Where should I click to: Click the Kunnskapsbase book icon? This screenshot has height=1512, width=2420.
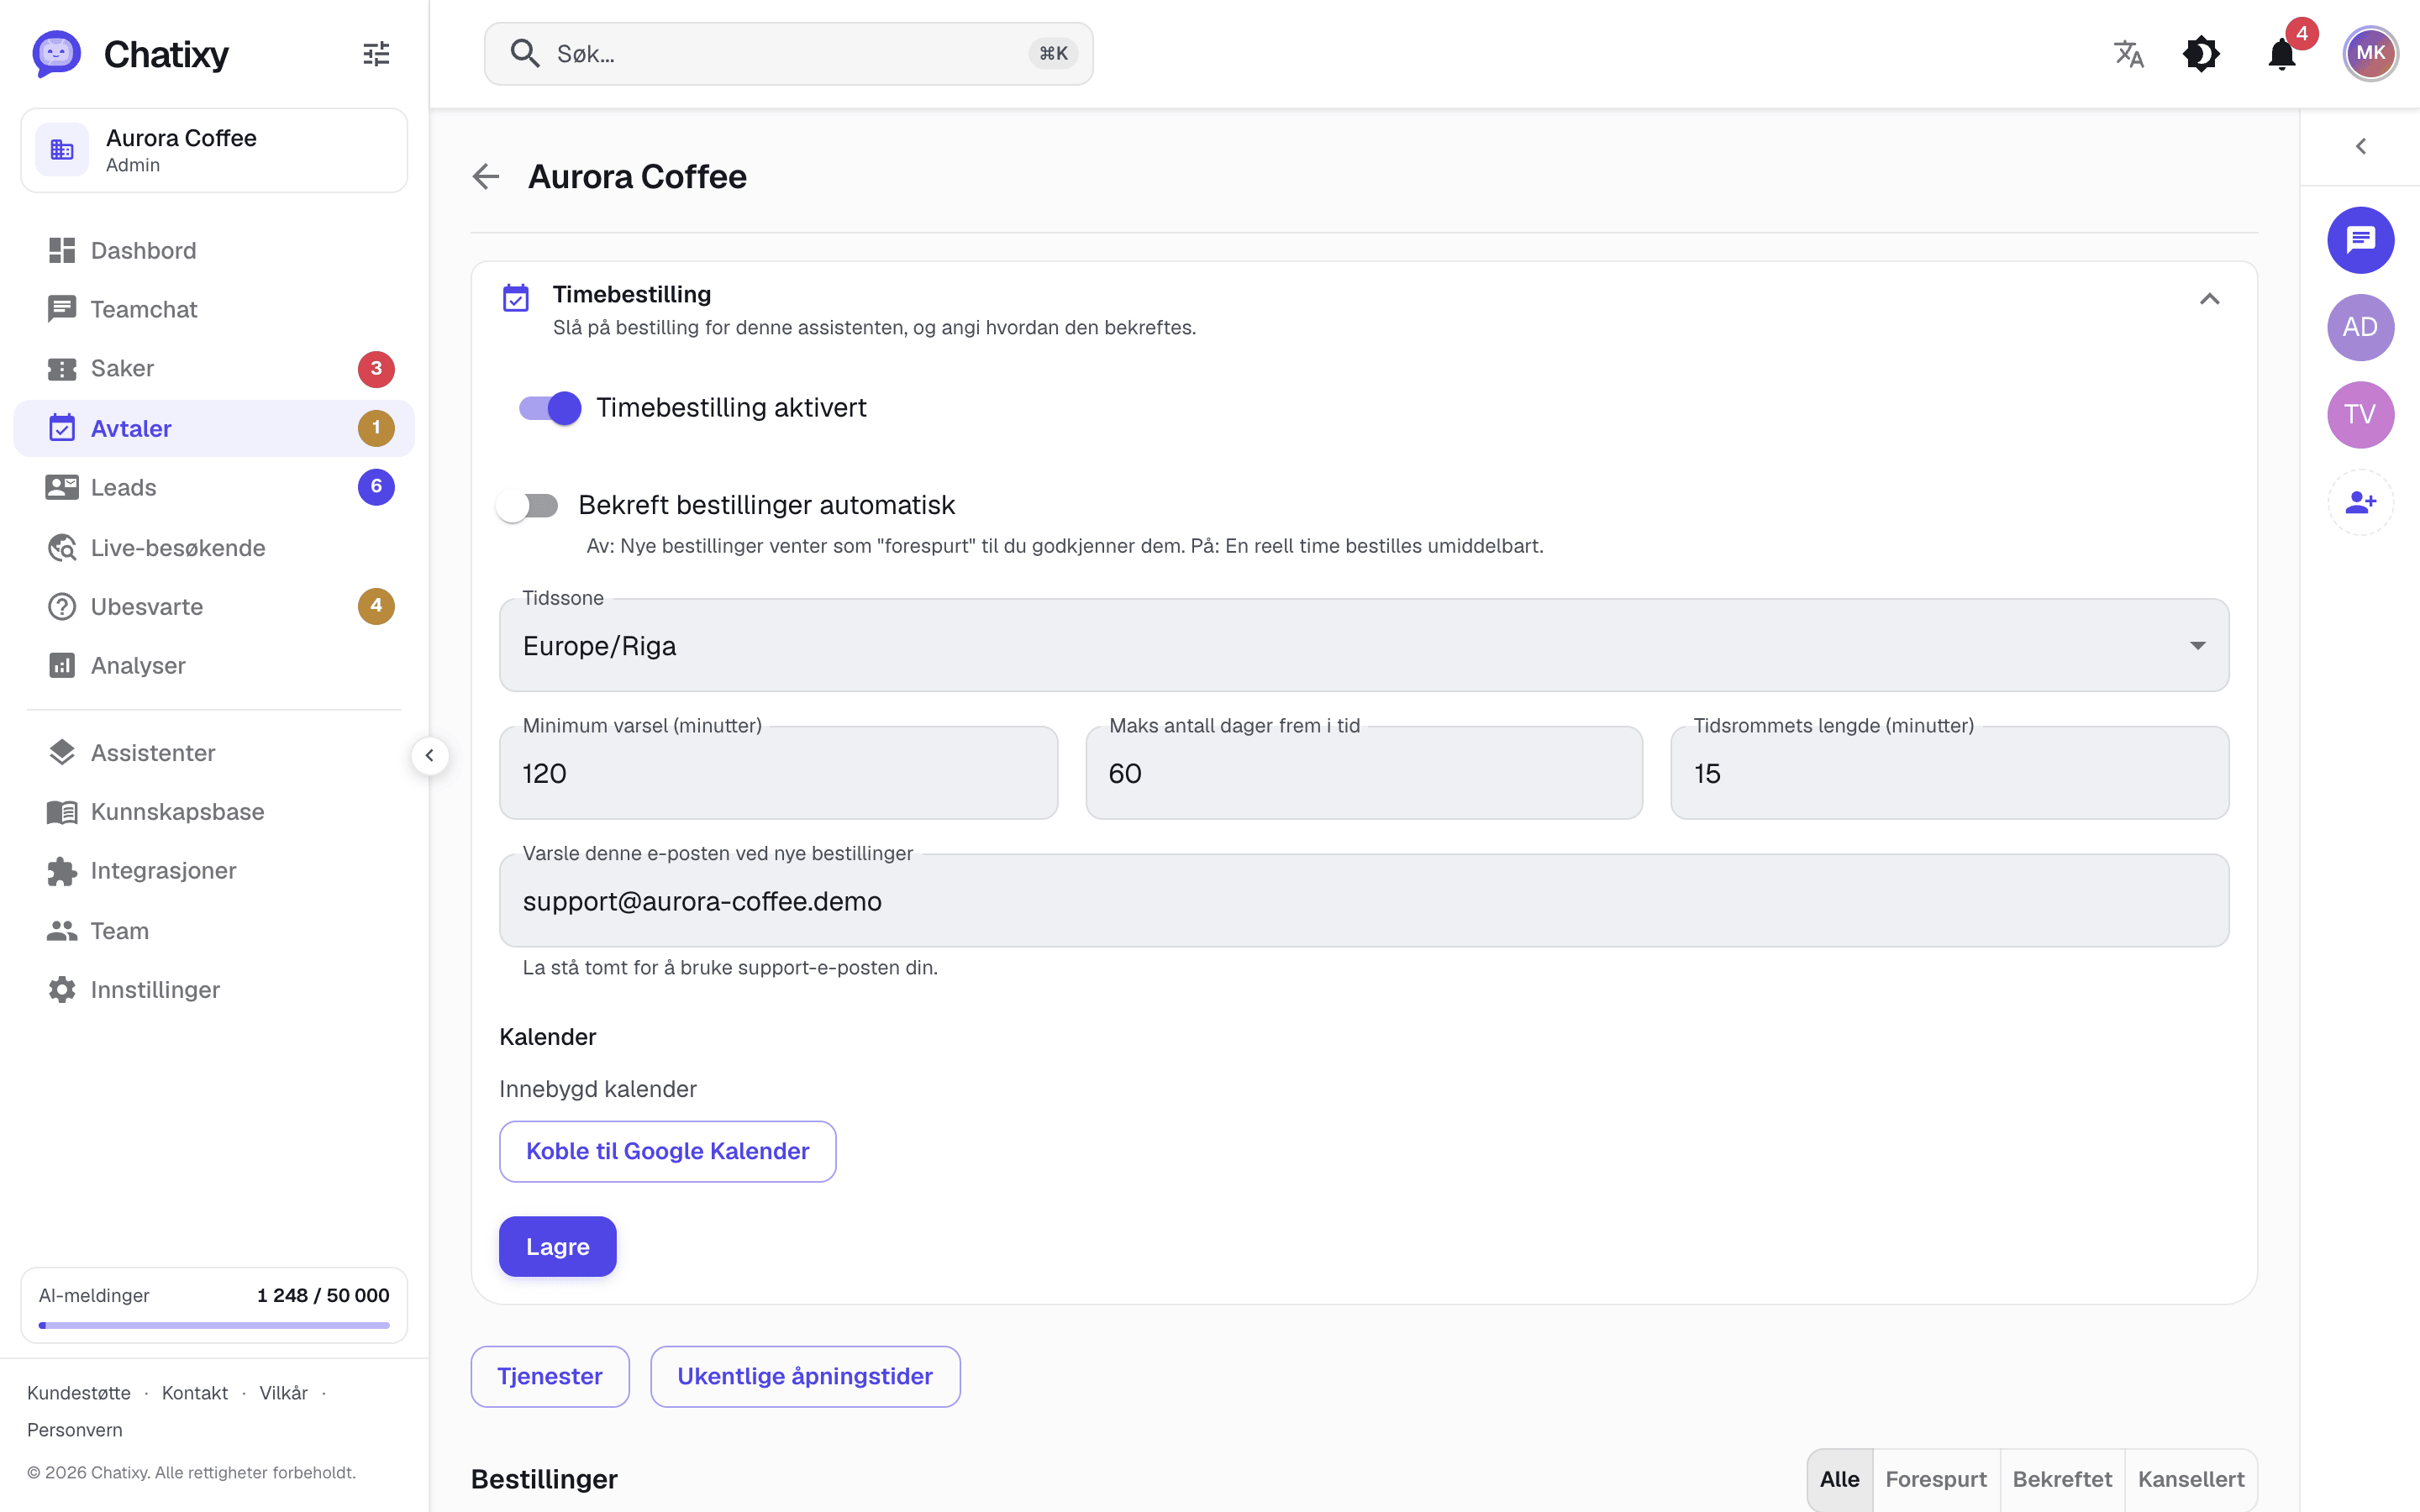click(62, 812)
